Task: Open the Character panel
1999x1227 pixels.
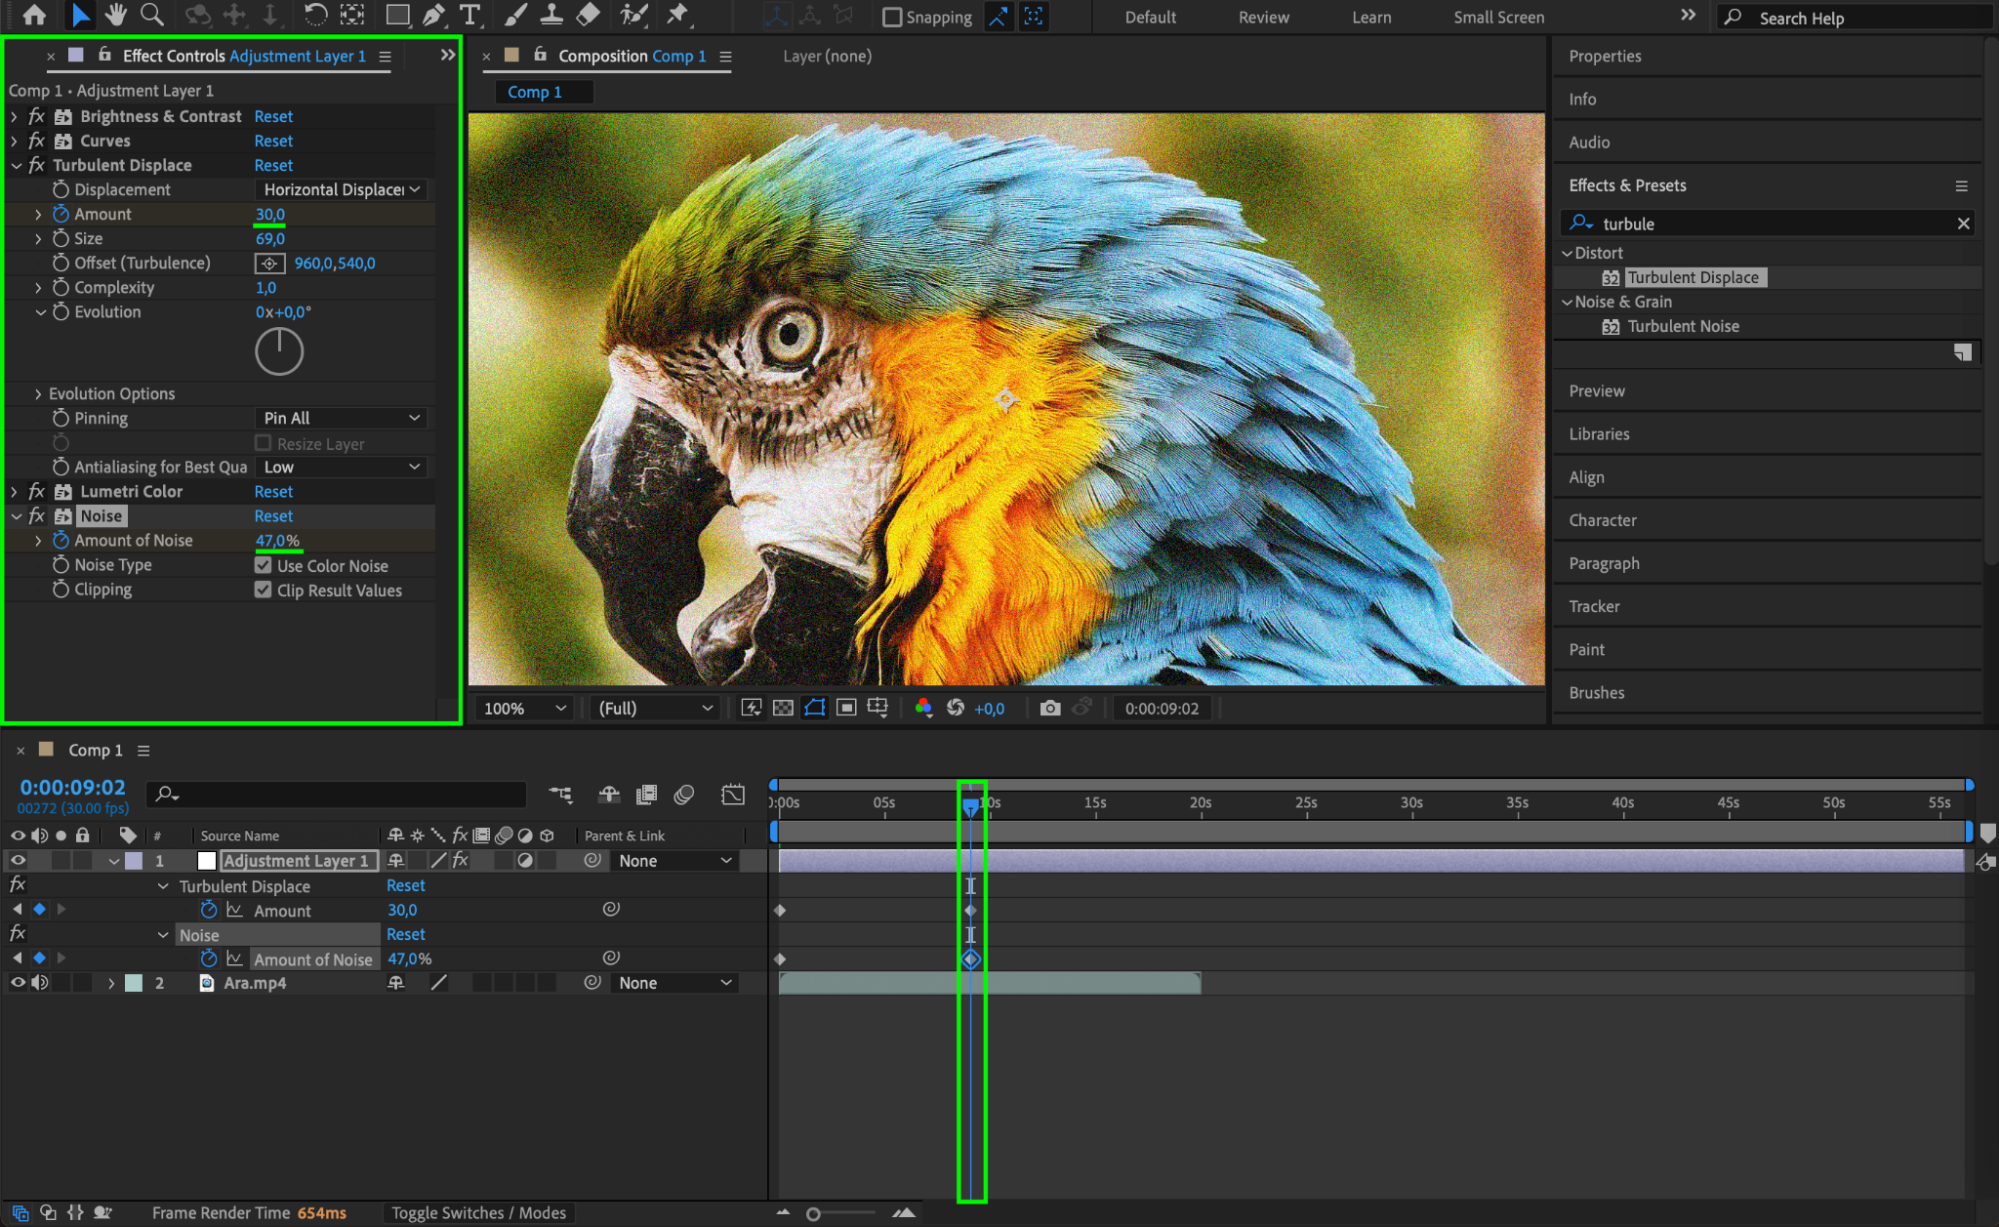Action: click(x=1602, y=520)
